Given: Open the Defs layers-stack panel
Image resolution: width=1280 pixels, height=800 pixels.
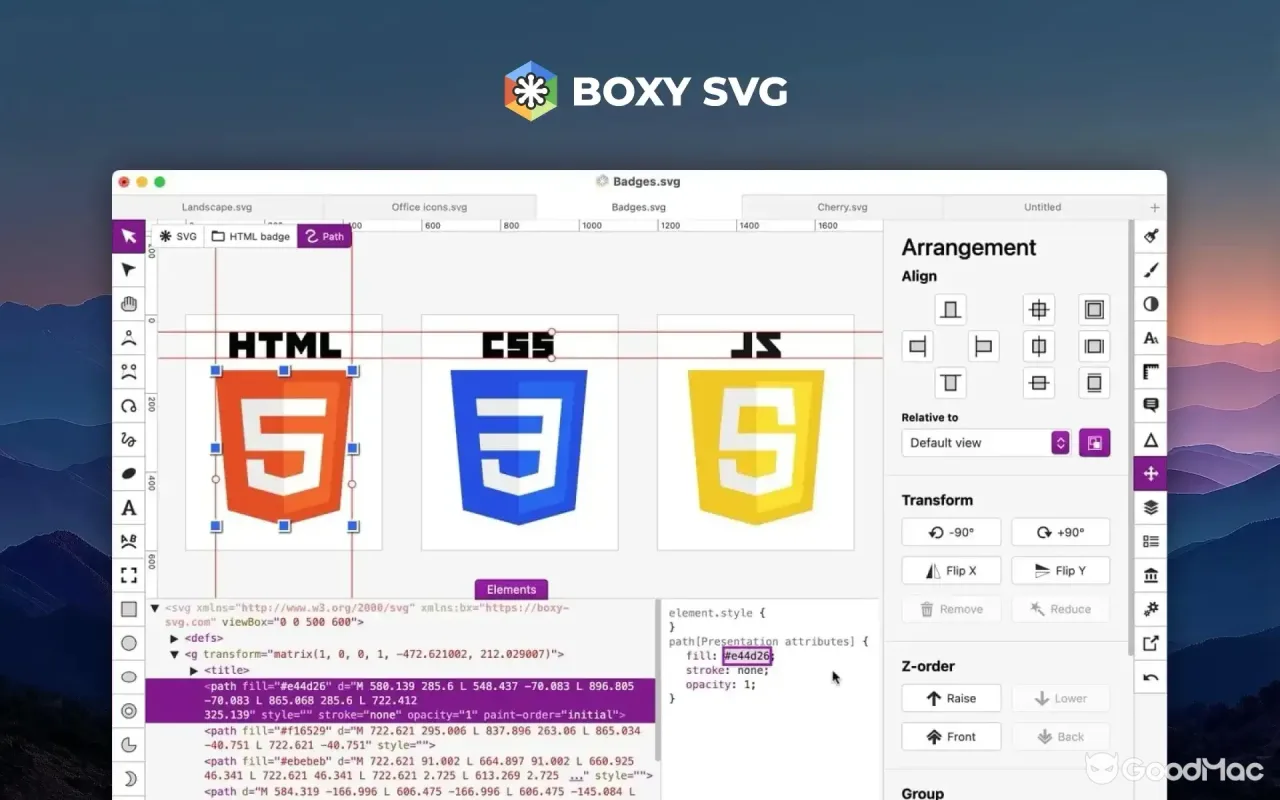Looking at the screenshot, I should coord(1151,507).
